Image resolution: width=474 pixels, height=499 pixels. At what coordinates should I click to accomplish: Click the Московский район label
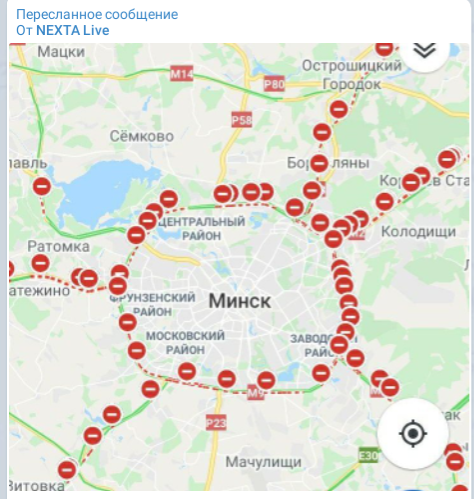point(185,343)
